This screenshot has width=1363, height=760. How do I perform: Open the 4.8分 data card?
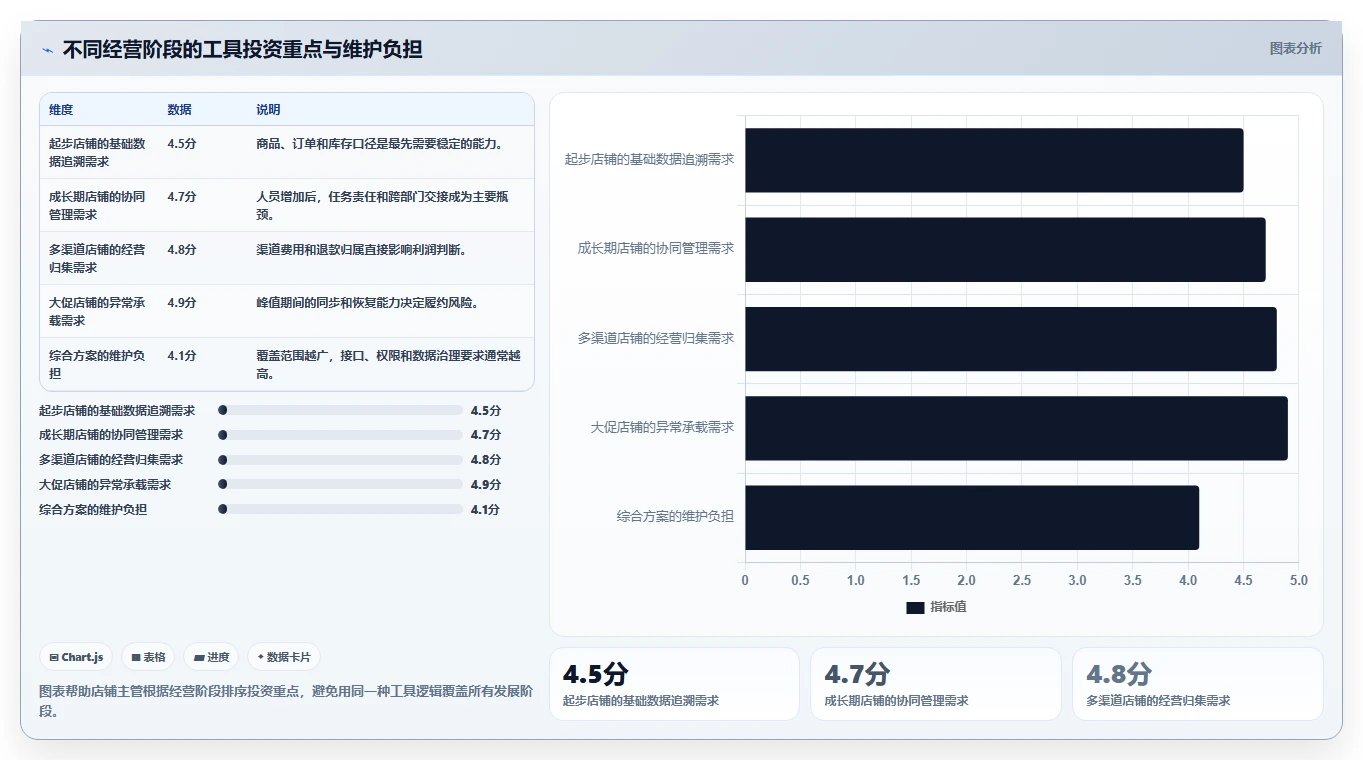[x=1197, y=684]
